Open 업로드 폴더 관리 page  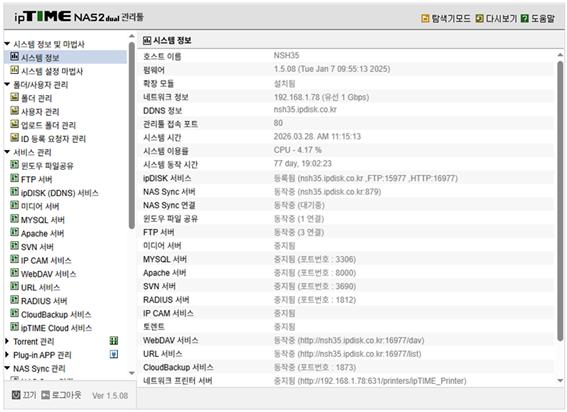pyautogui.click(x=48, y=125)
